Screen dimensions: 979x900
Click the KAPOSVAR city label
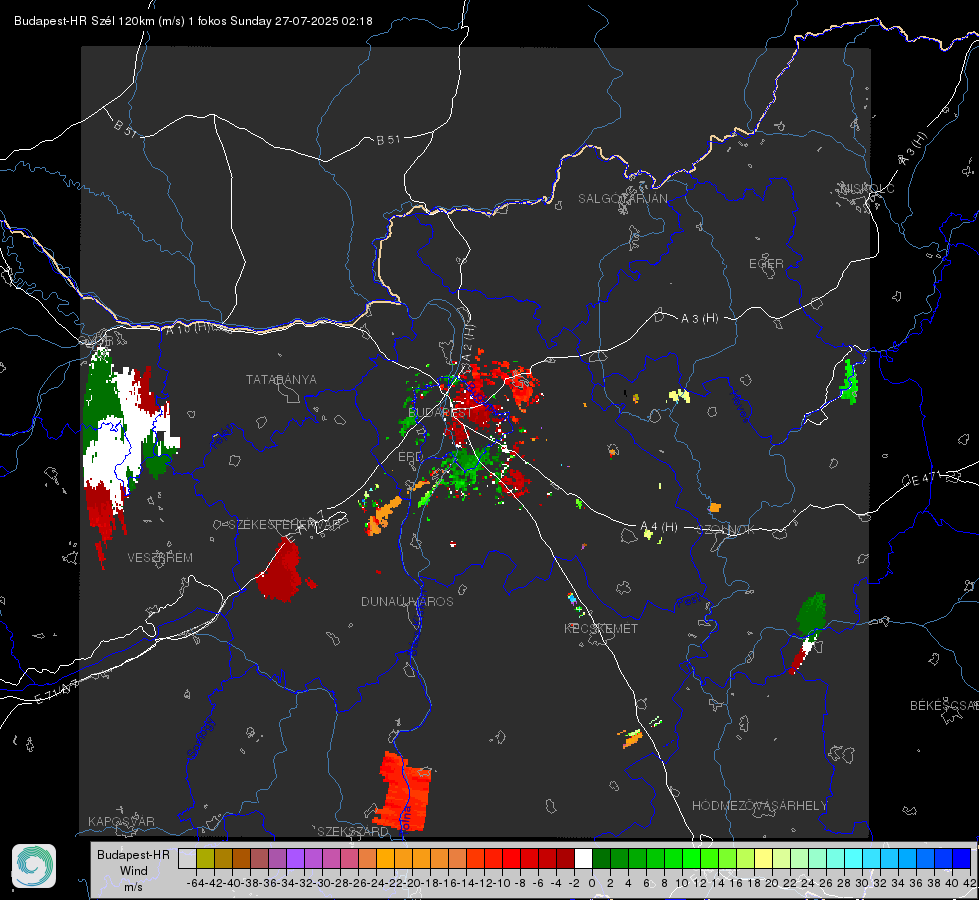coord(121,821)
